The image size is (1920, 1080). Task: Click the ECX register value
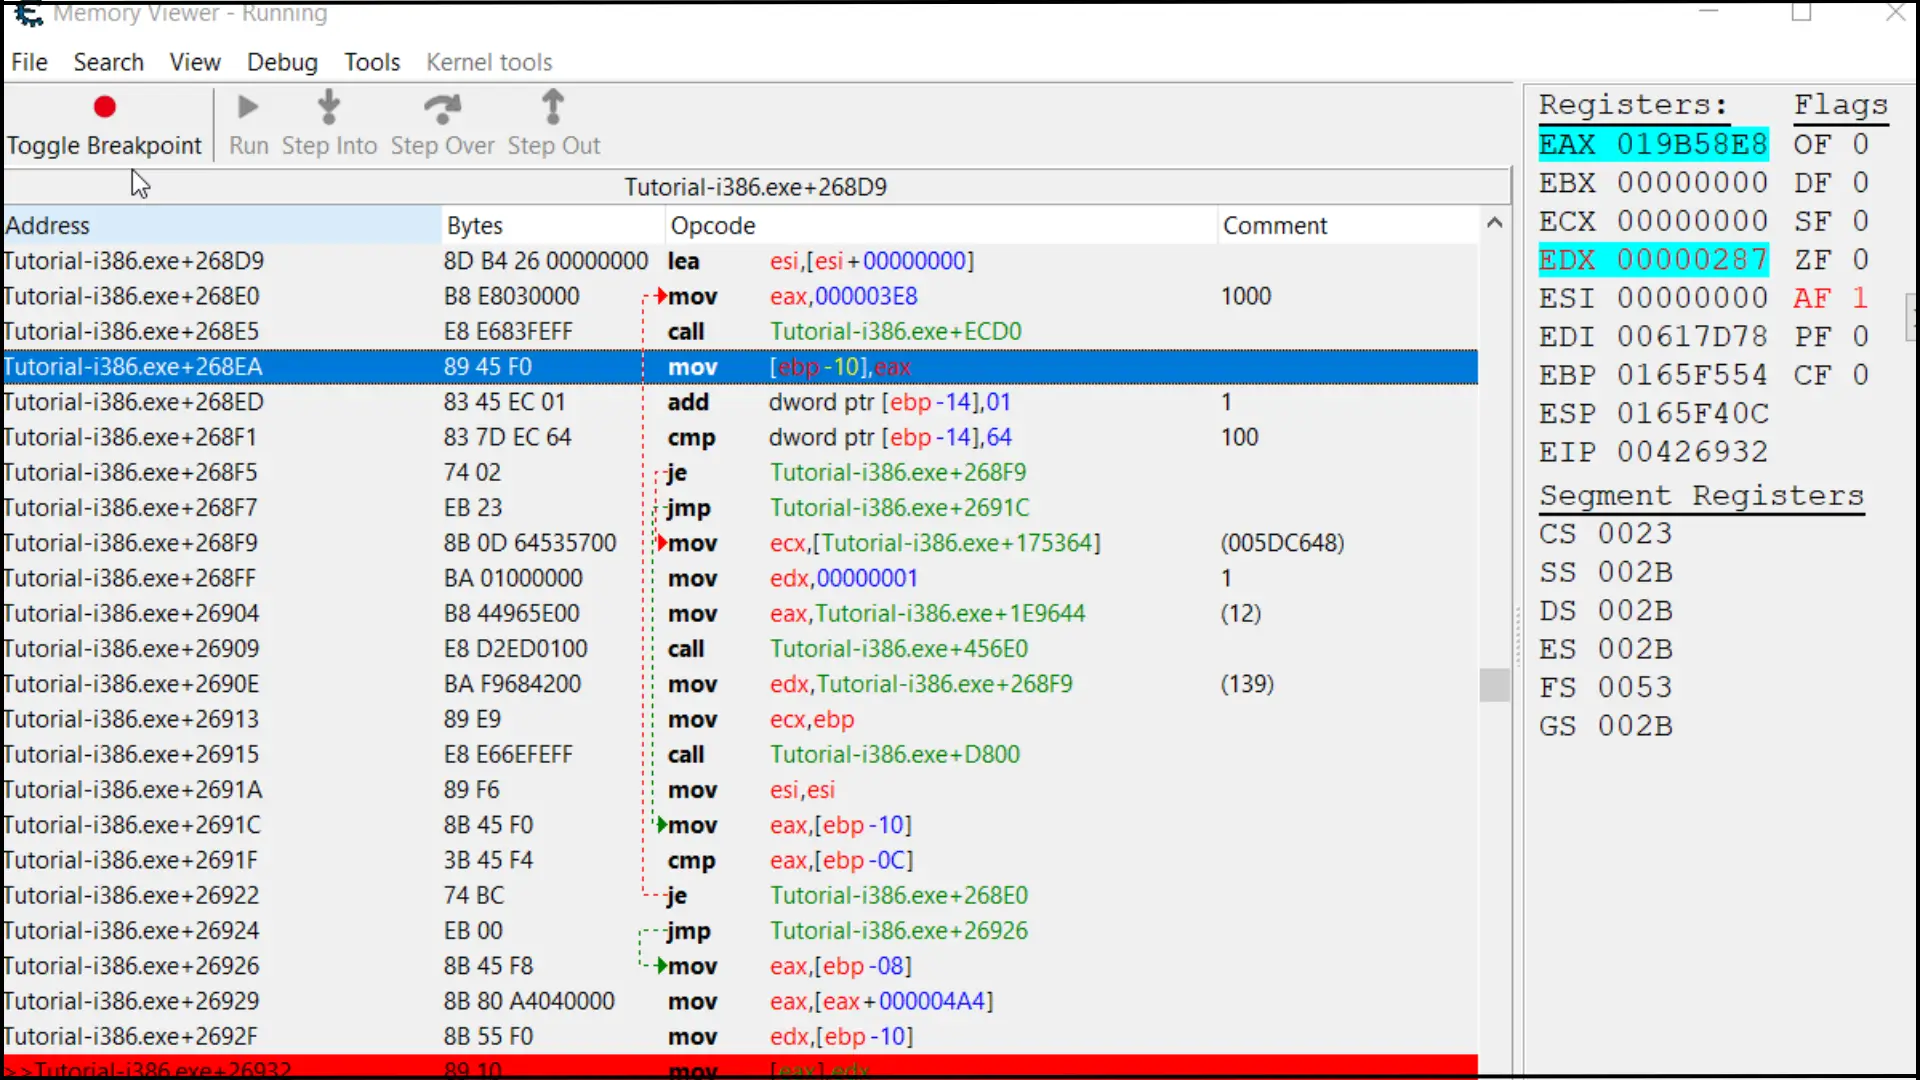[x=1692, y=221]
